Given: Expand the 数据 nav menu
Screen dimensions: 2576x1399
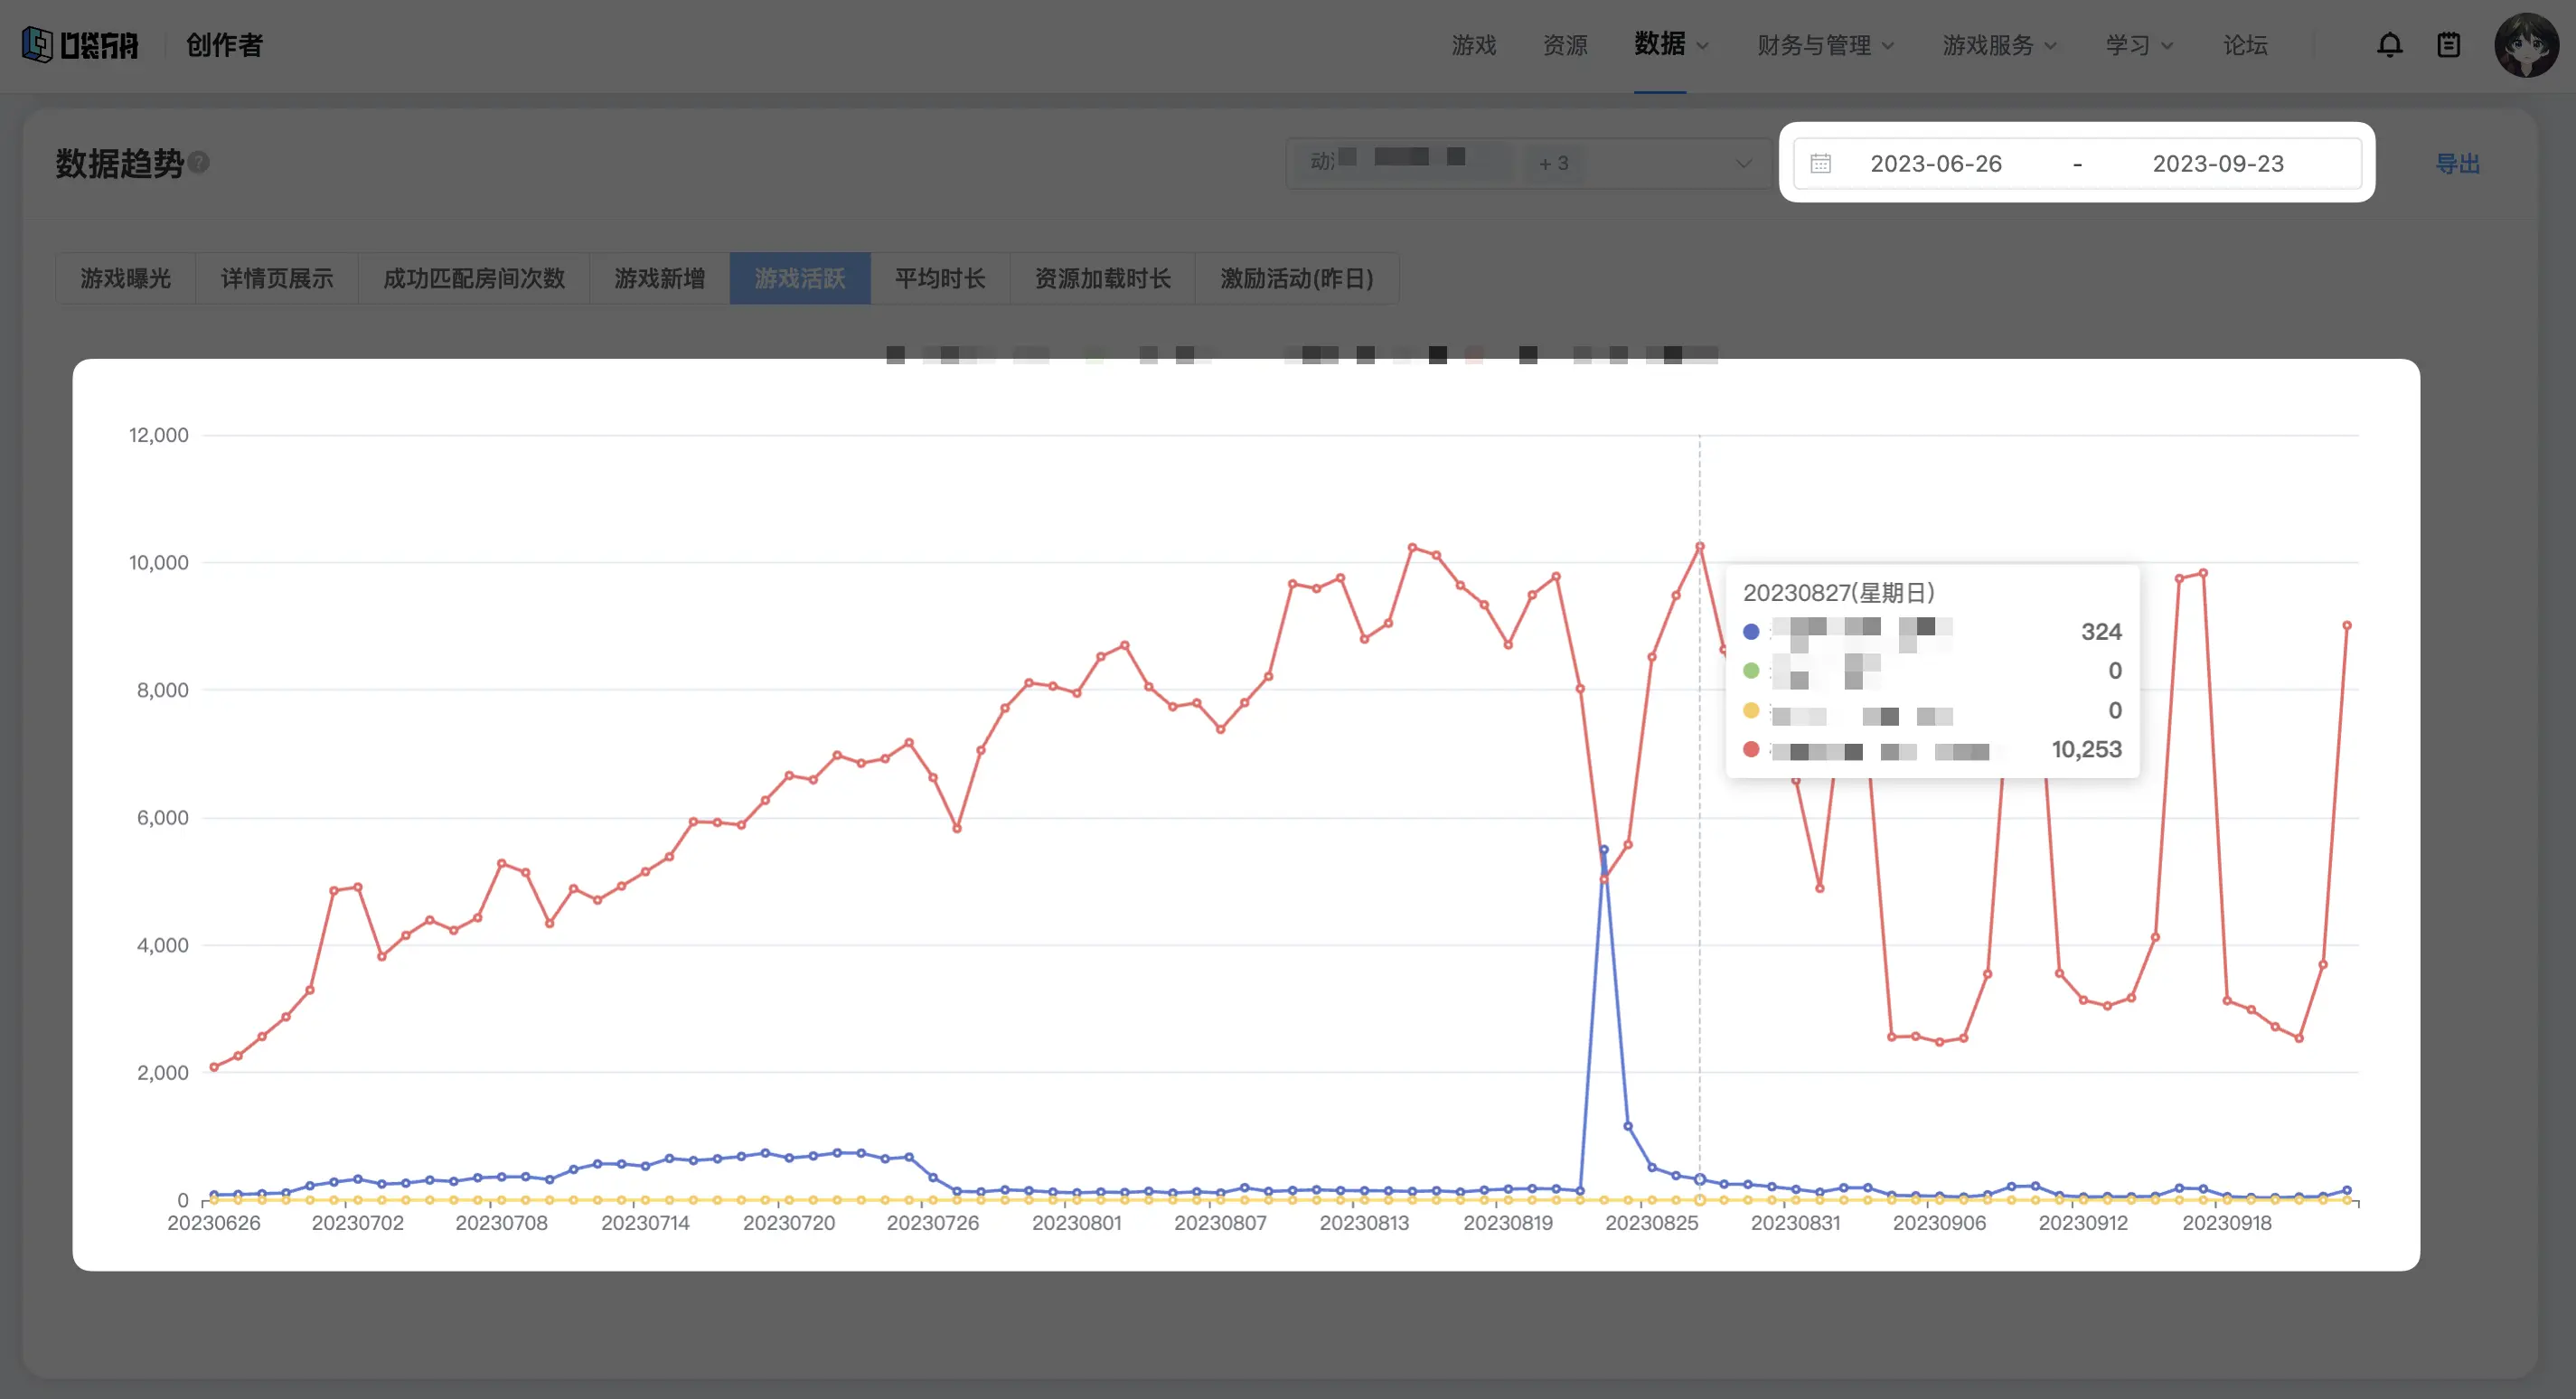Looking at the screenshot, I should pyautogui.click(x=1671, y=45).
